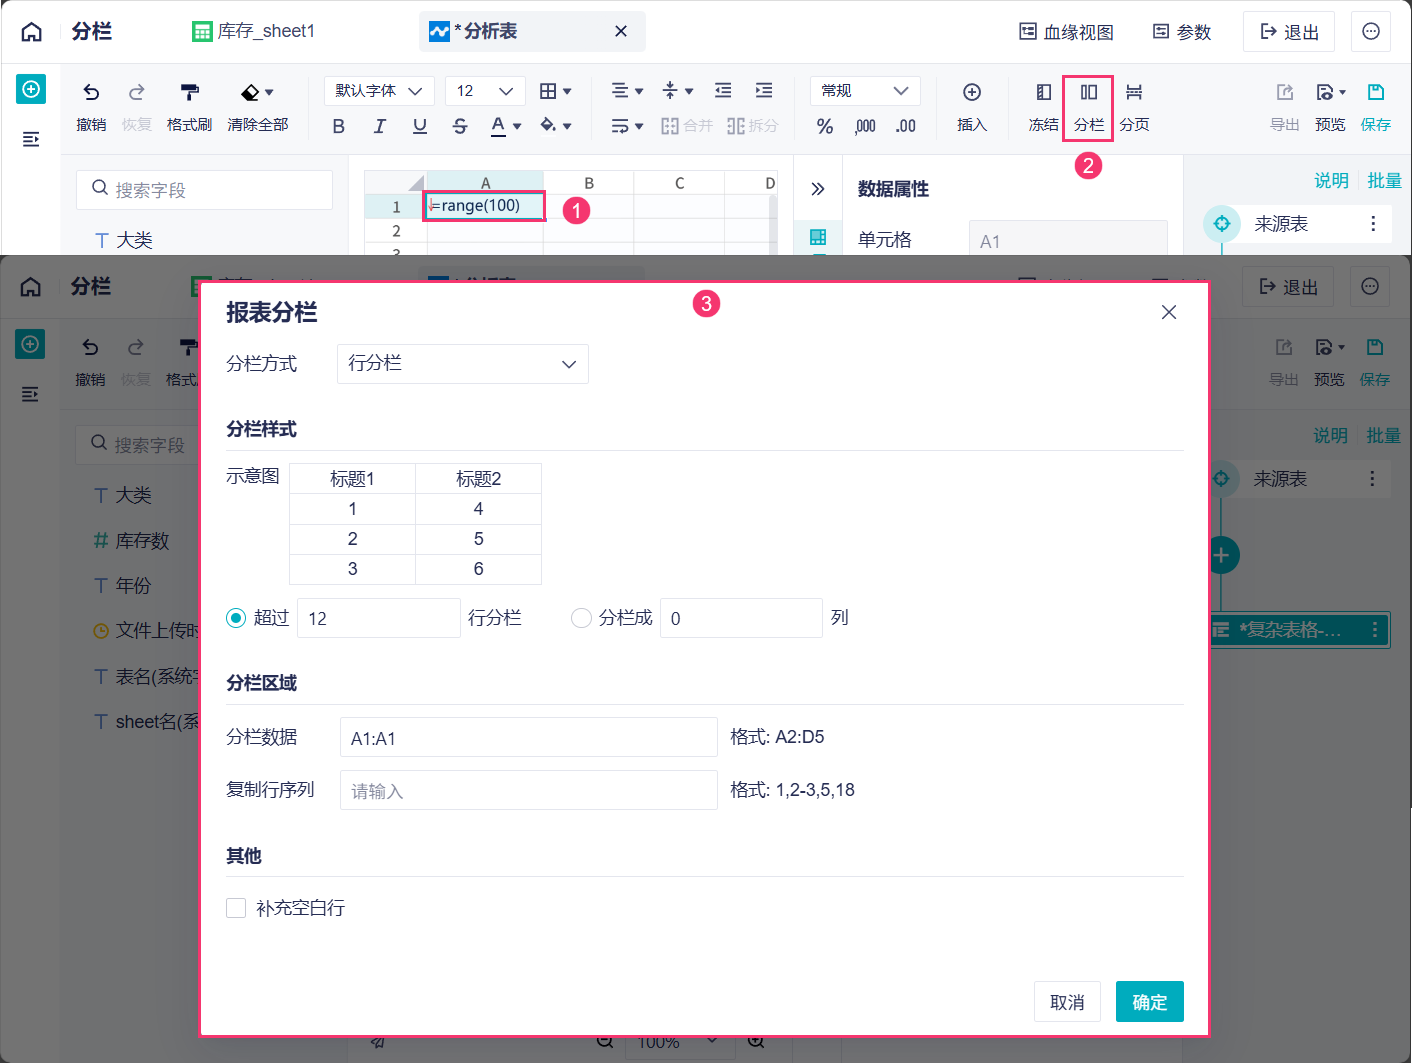Confirm the dialog with 确定
The width and height of the screenshot is (1412, 1063).
pyautogui.click(x=1150, y=1002)
